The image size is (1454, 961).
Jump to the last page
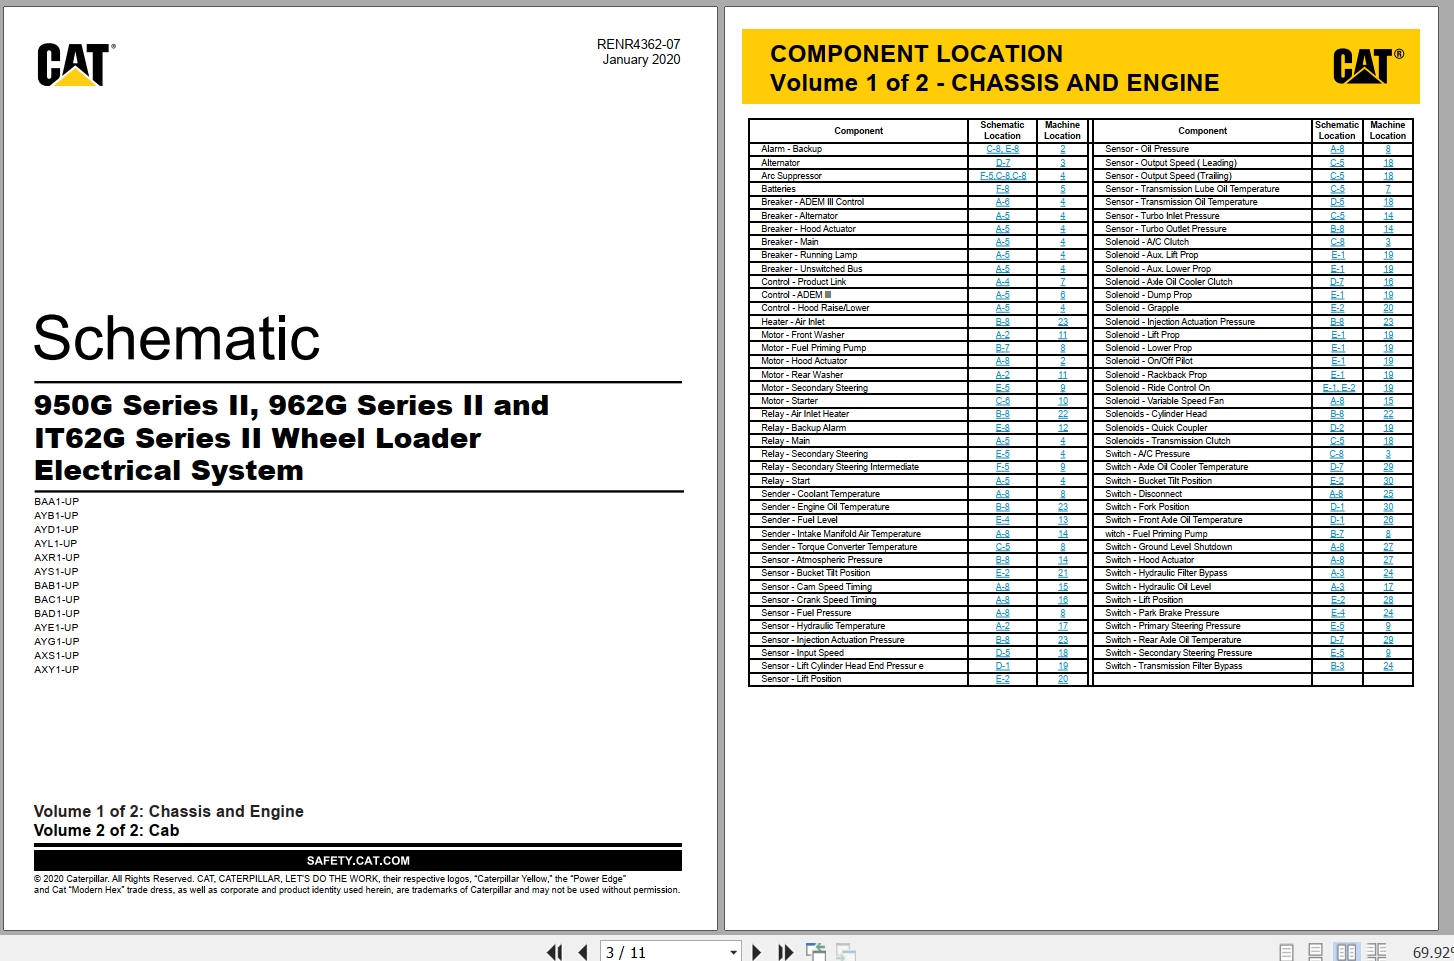(785, 952)
